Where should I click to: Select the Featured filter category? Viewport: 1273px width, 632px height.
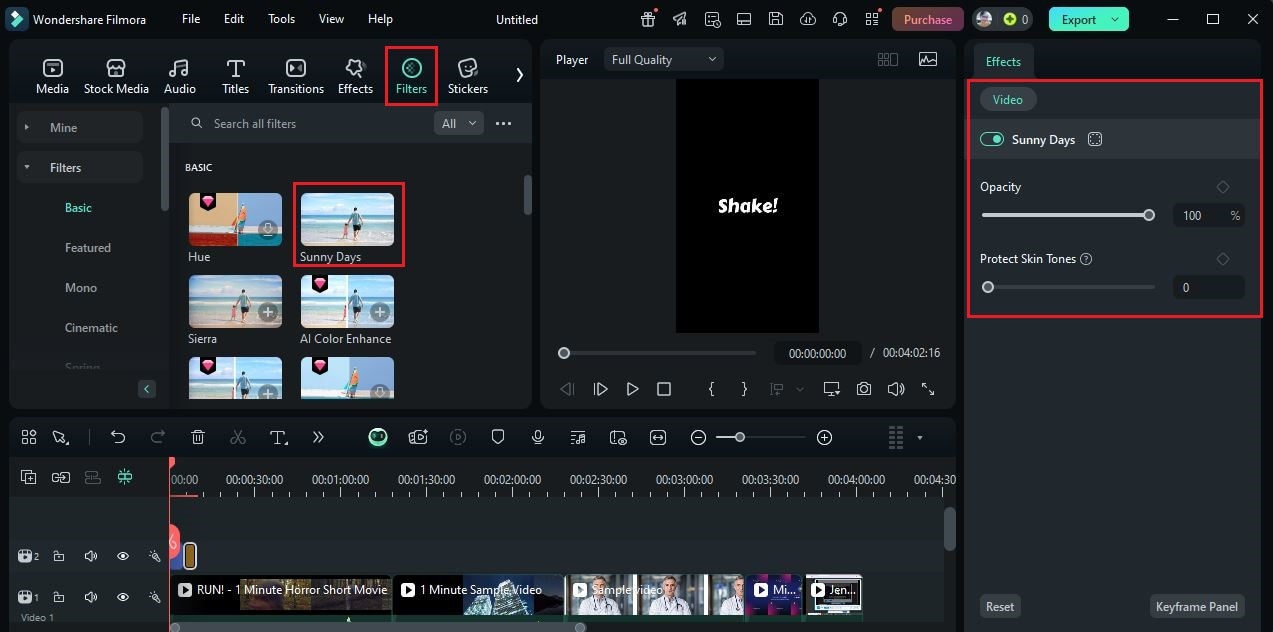point(88,248)
